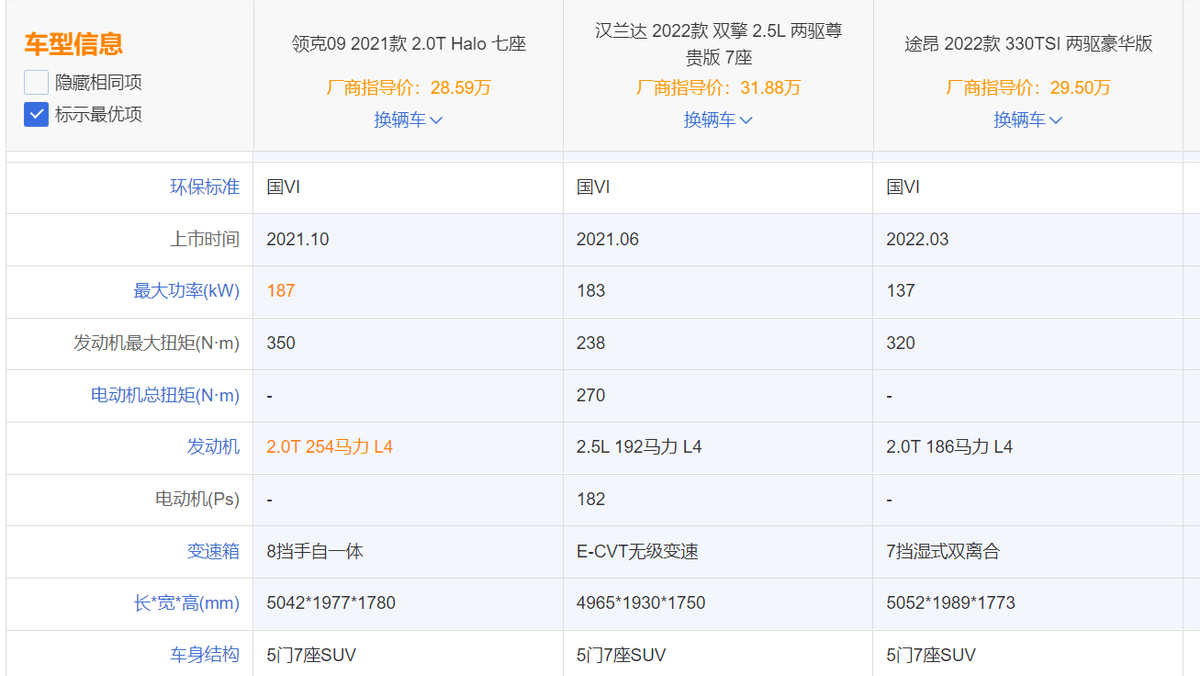Click the 汉兰达 2022款 双擎 model title
The height and width of the screenshot is (676, 1200).
(x=718, y=44)
